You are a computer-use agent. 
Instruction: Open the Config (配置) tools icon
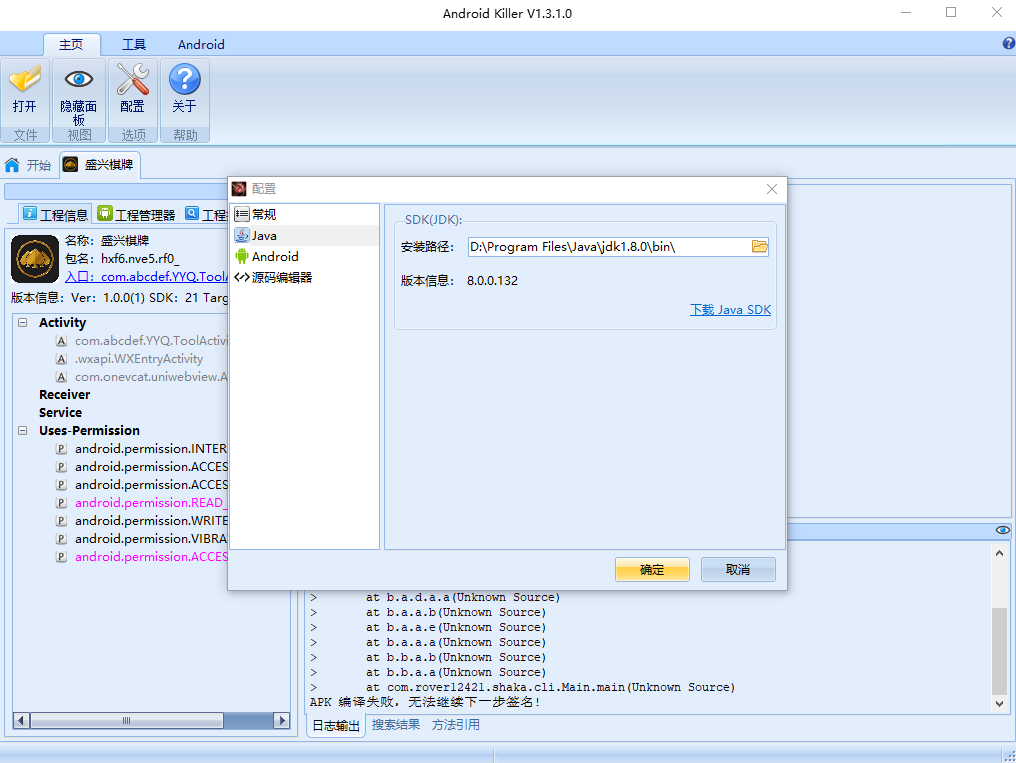(132, 80)
